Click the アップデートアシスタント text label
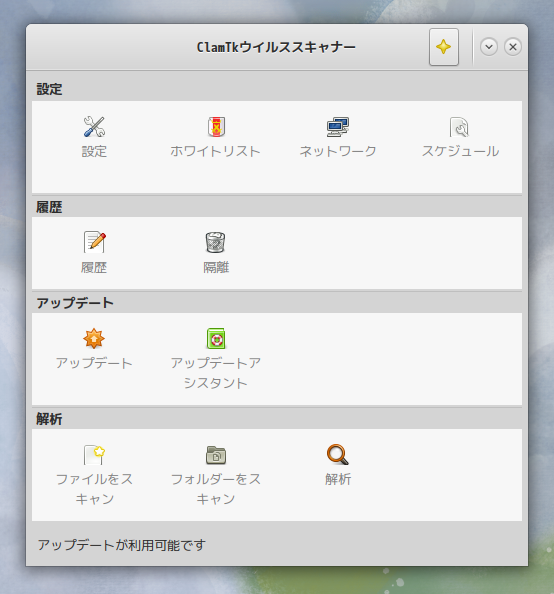The image size is (554, 594). click(216, 373)
